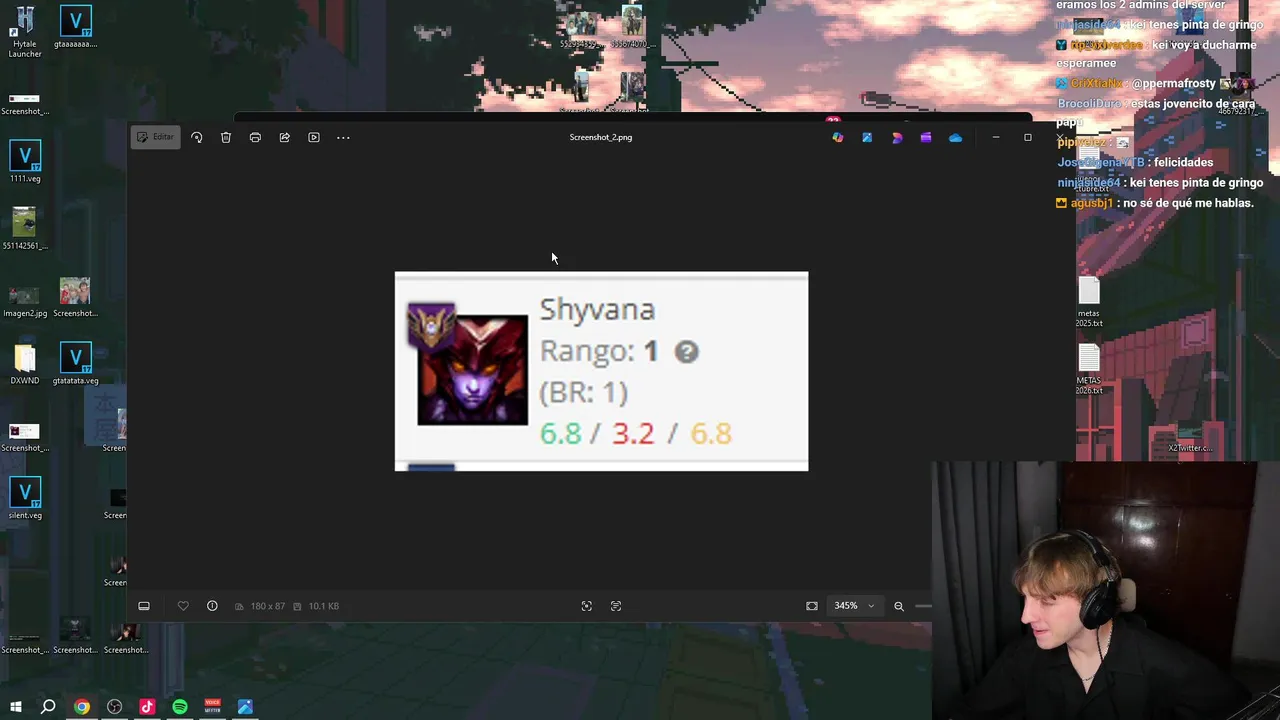This screenshot has height=720, width=1280.
Task: Select the Imagen2.jpg desktop file
Action: tap(25, 300)
